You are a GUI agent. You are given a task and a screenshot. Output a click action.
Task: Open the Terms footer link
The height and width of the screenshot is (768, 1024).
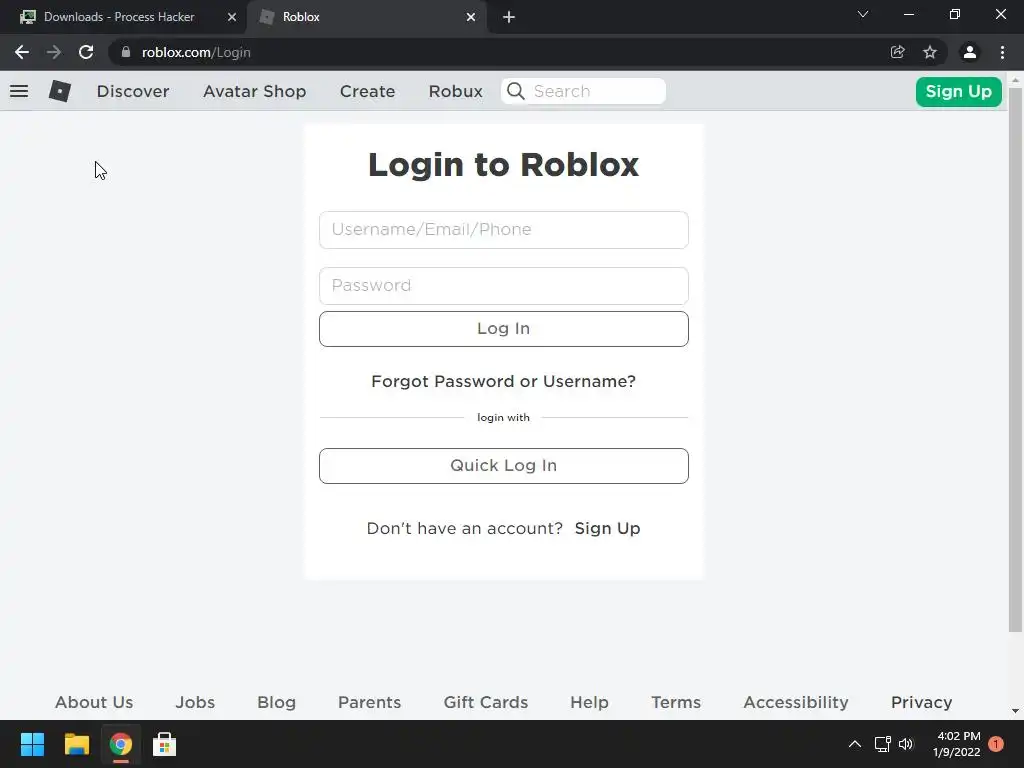click(676, 702)
